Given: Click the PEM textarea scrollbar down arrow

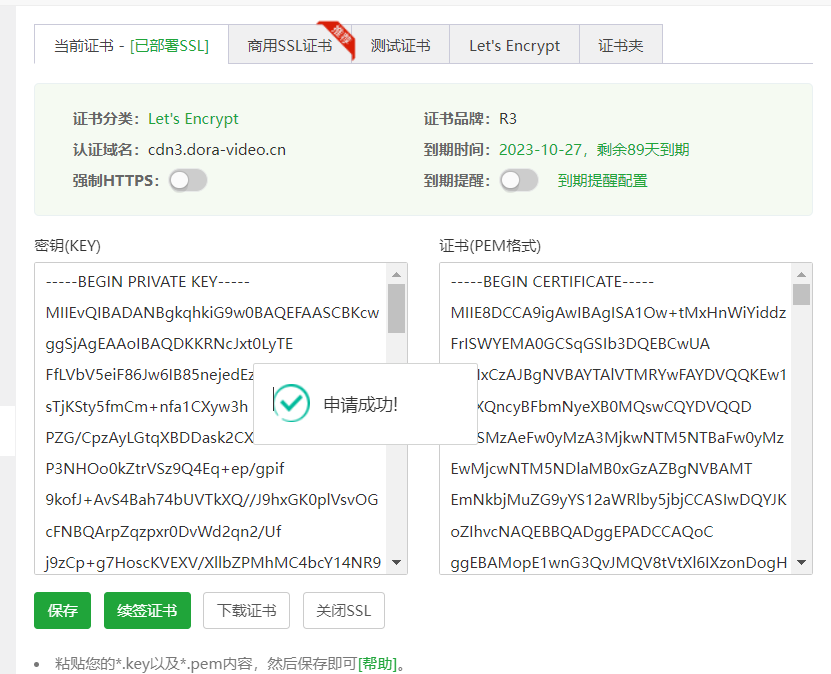Looking at the screenshot, I should (x=800, y=563).
